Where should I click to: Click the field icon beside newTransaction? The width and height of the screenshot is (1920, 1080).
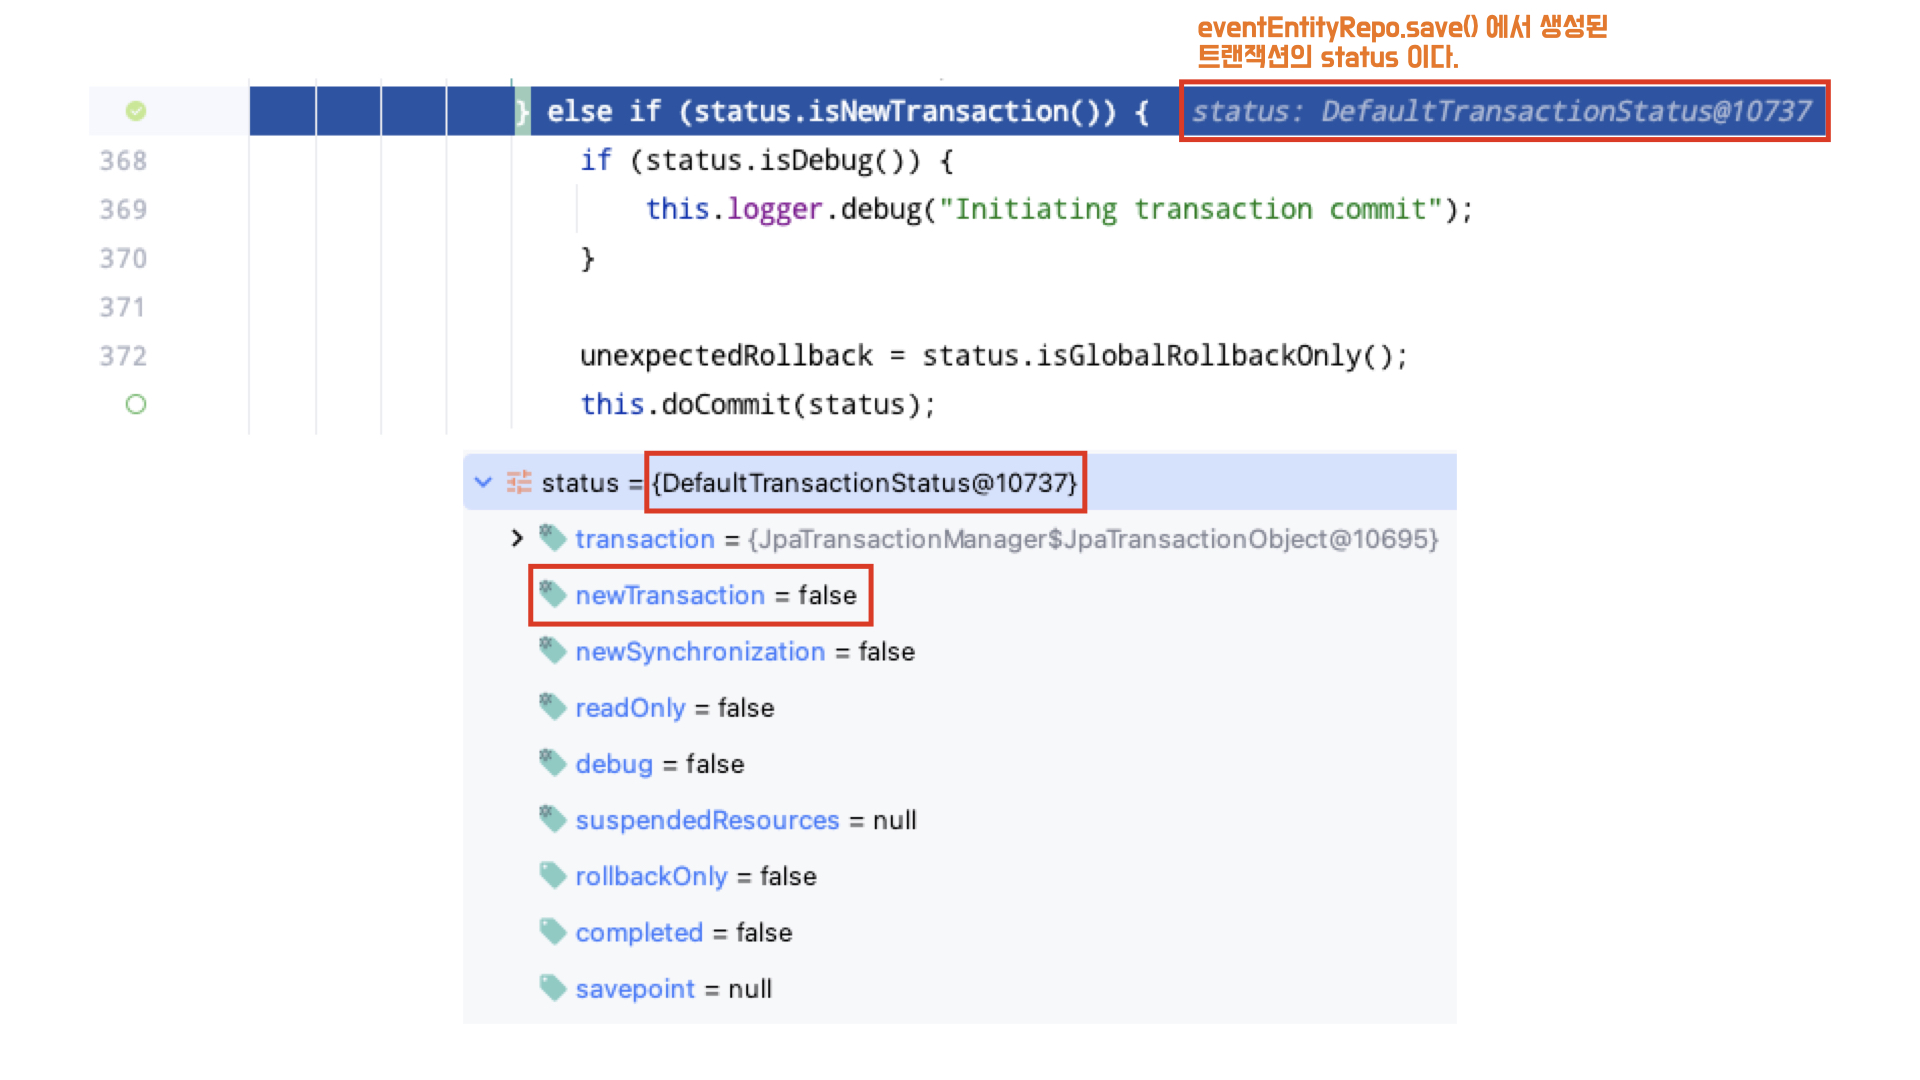pyautogui.click(x=552, y=594)
